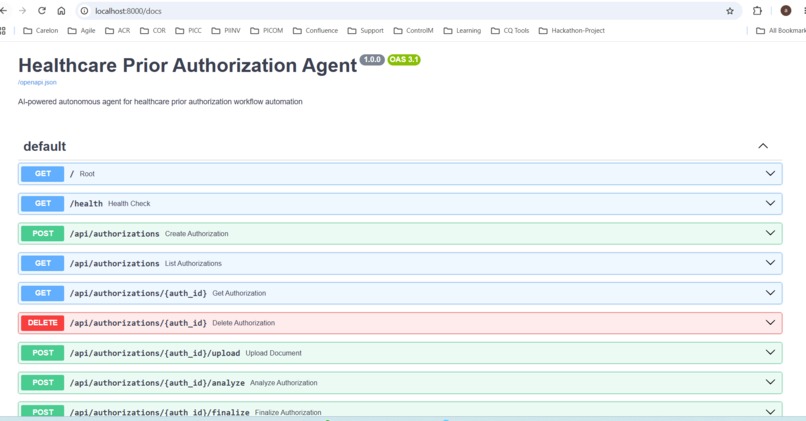Viewport: 806px width, 421px height.
Task: Click the POST badge for Upload Document
Action: click(43, 353)
